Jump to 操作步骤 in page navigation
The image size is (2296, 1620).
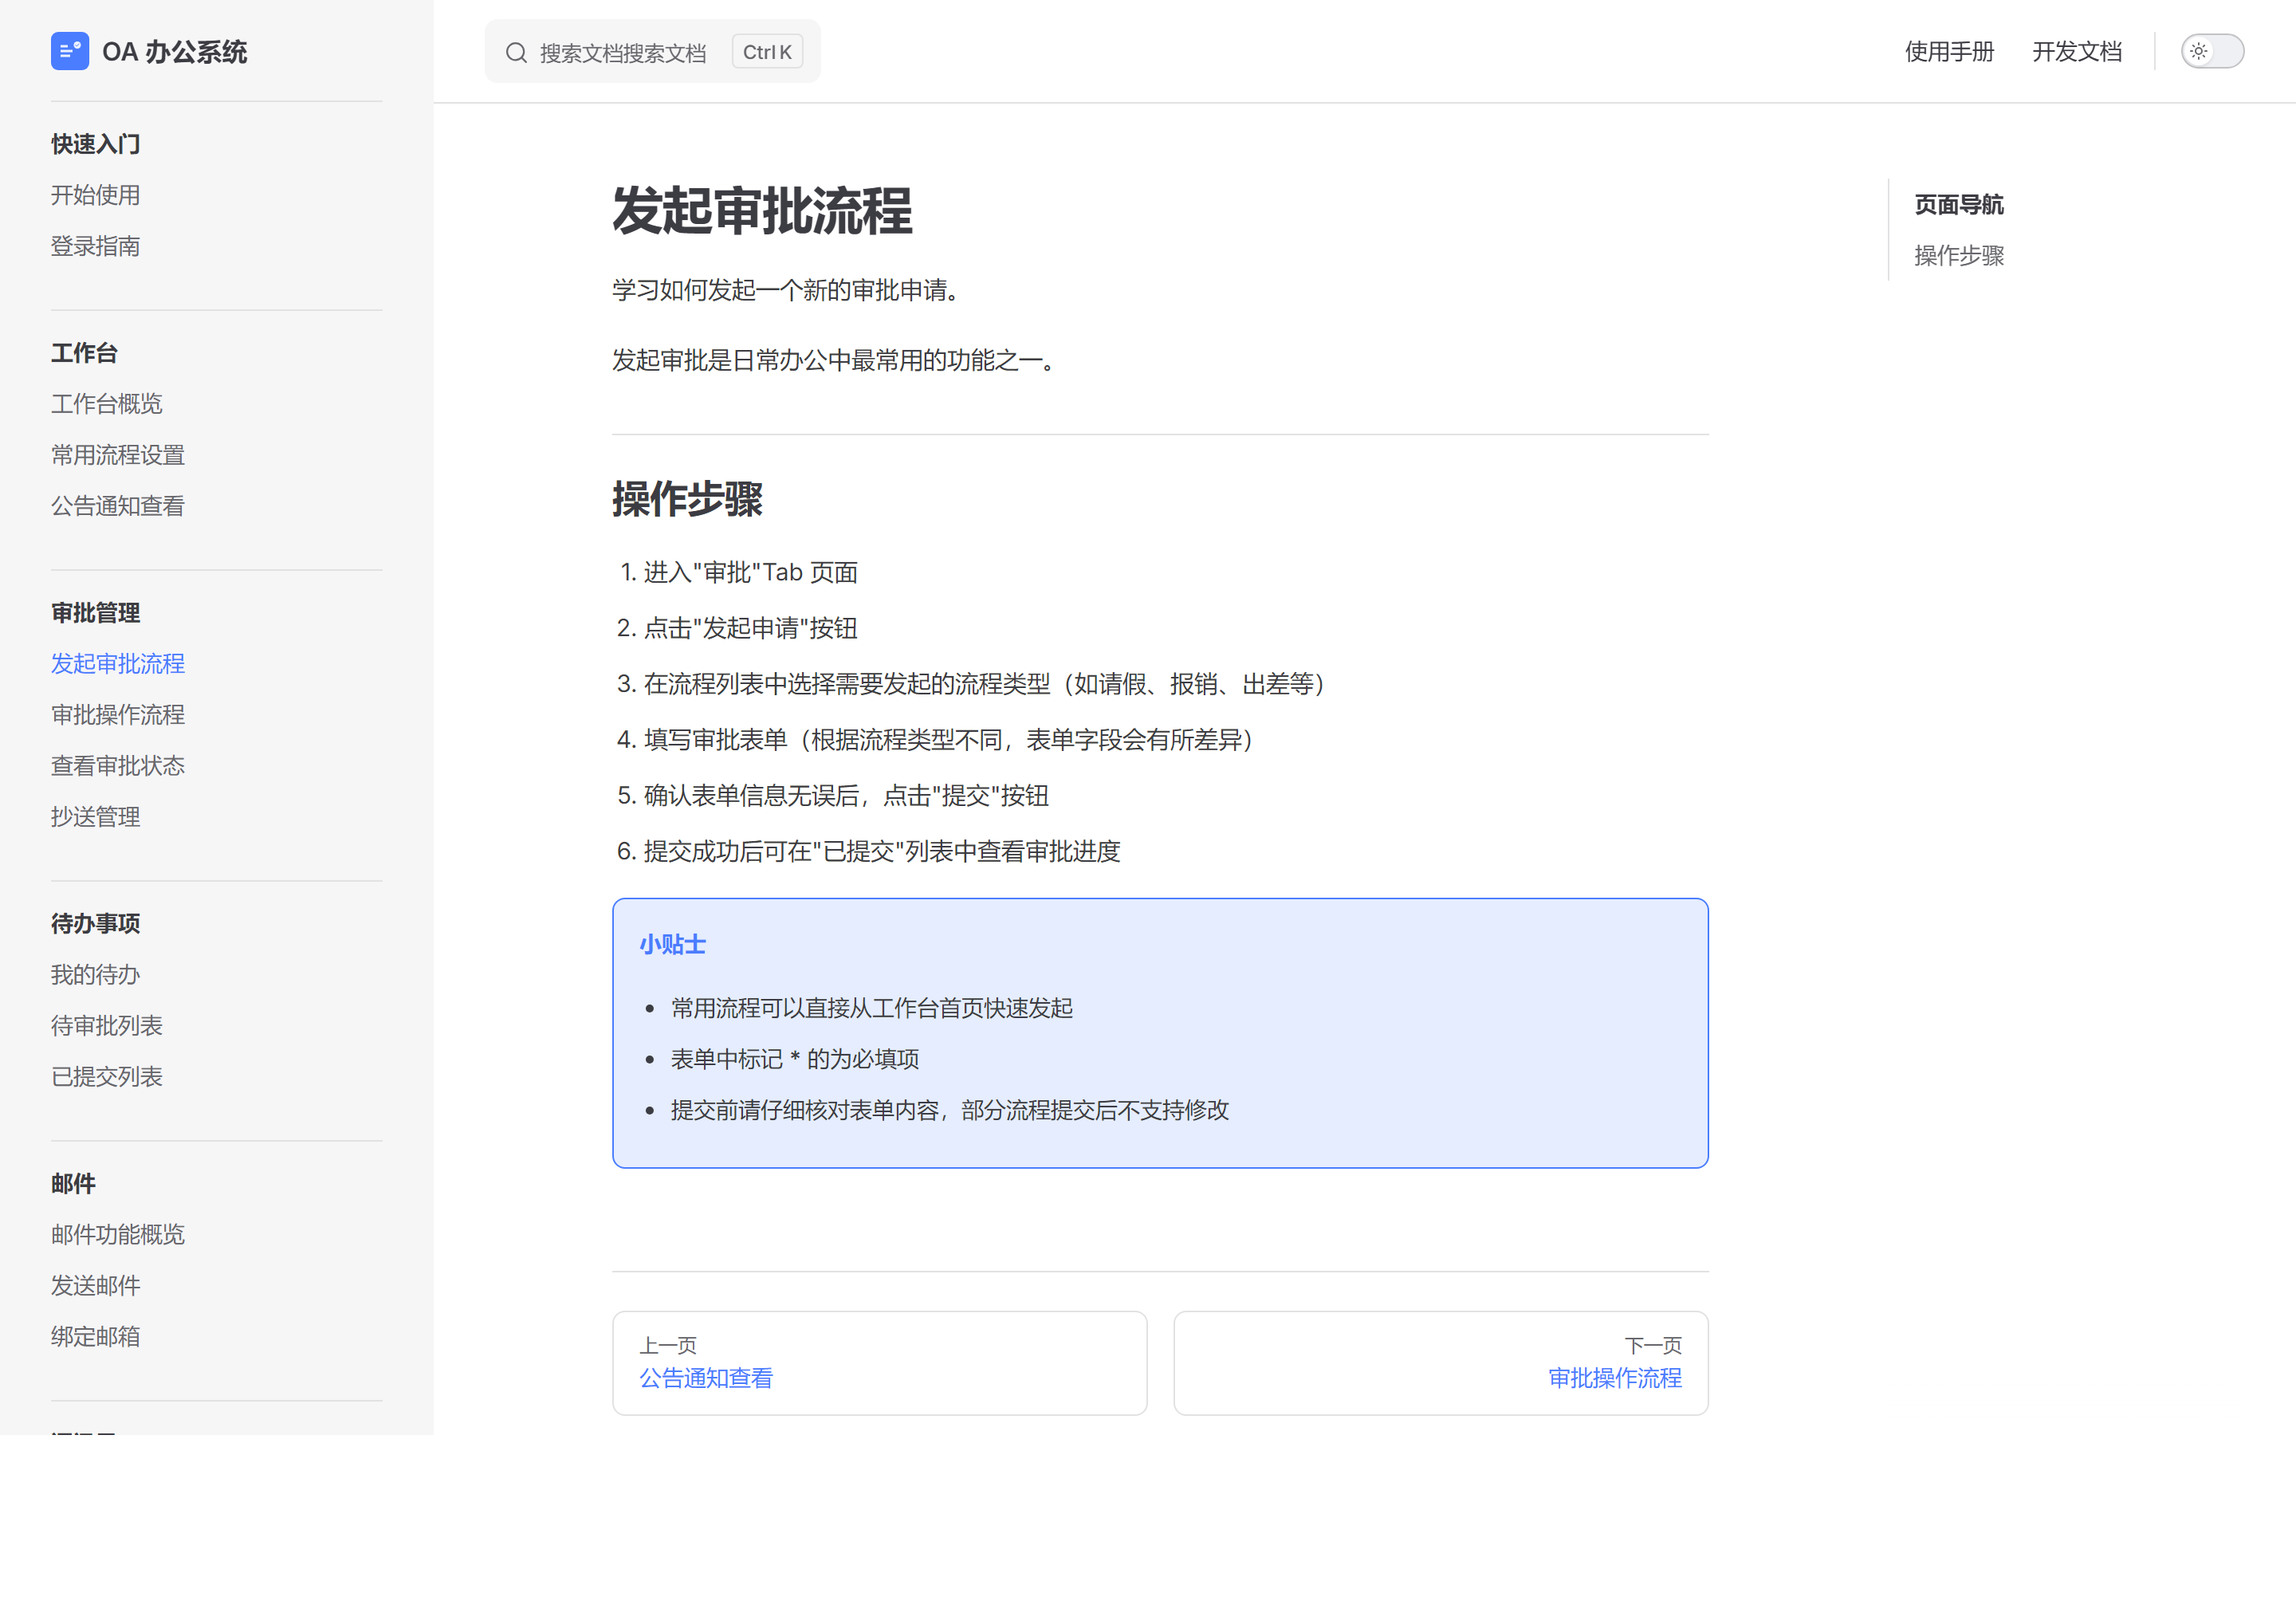[x=1959, y=256]
